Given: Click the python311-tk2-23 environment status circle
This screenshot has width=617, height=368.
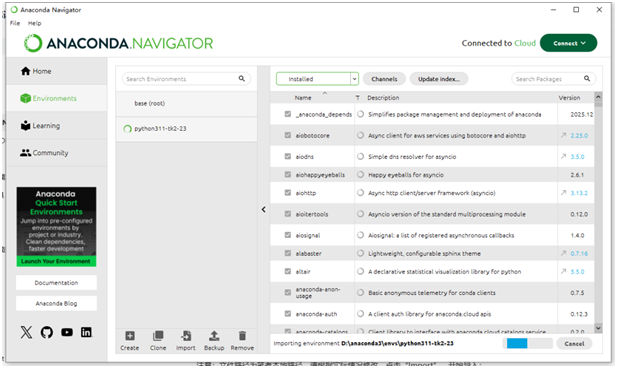Looking at the screenshot, I should (x=127, y=129).
